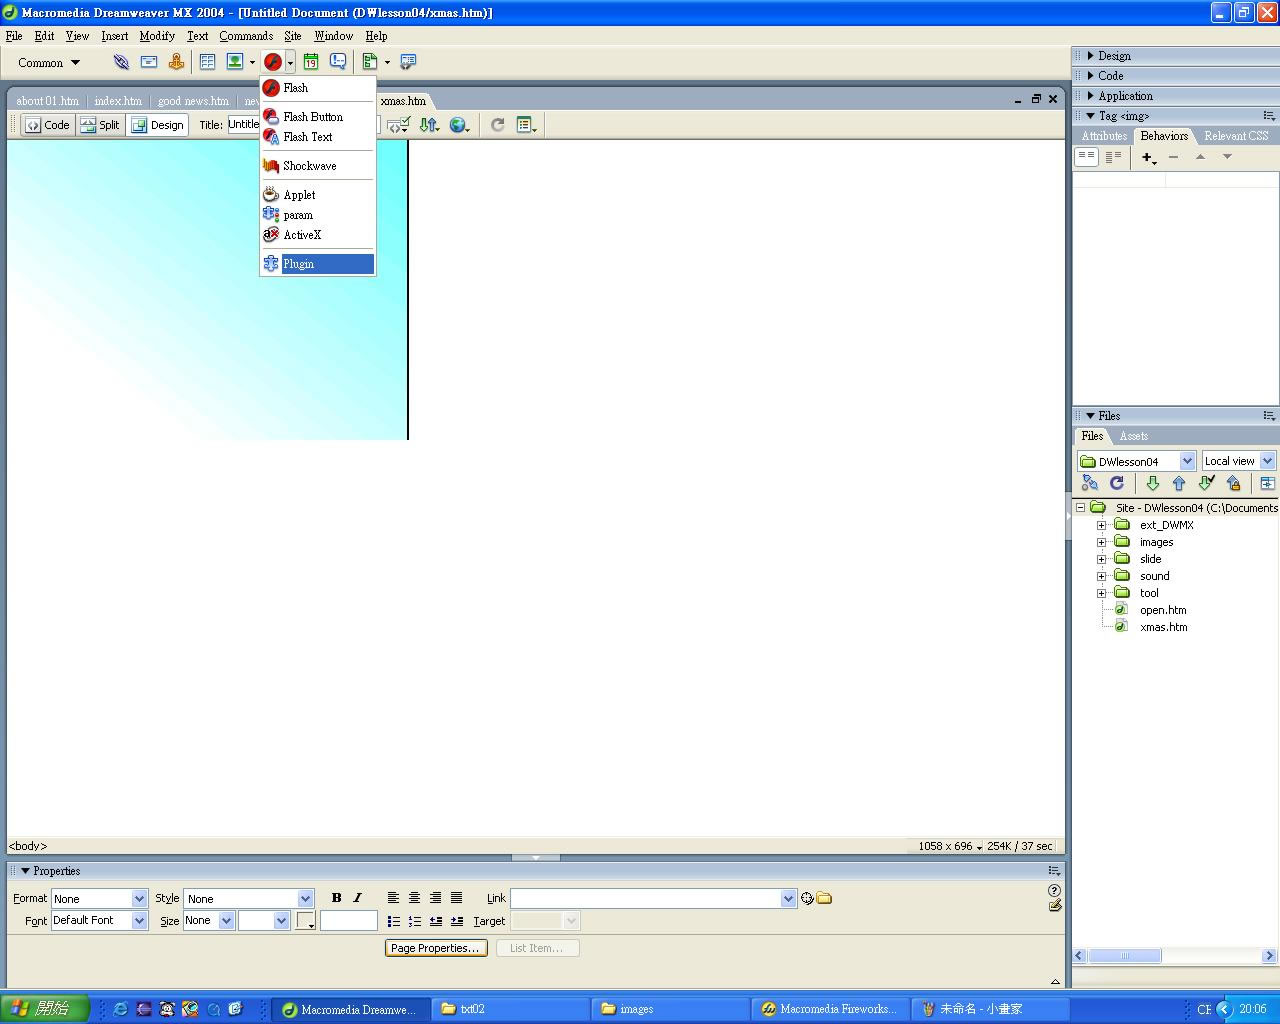
Task: Click the Insert Table icon
Action: click(x=207, y=62)
